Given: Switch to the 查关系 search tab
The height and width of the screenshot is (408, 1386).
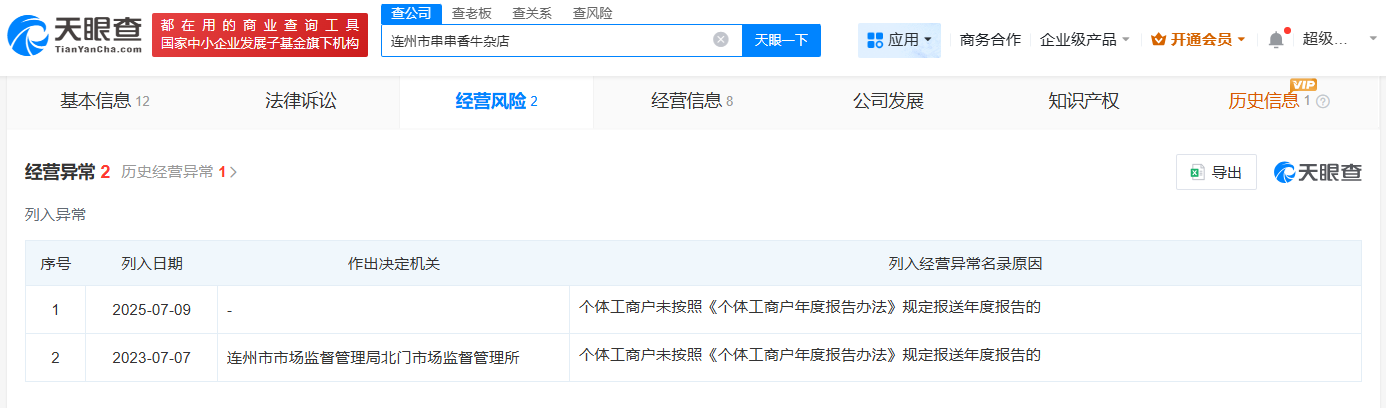Looking at the screenshot, I should point(531,13).
